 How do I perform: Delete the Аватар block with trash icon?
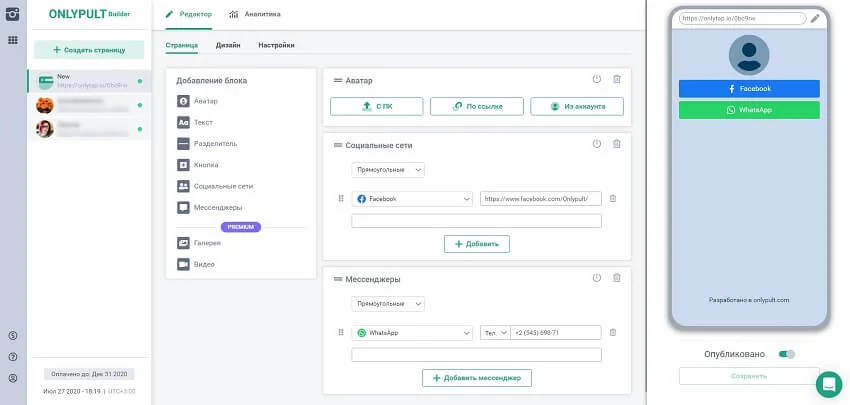pos(616,80)
